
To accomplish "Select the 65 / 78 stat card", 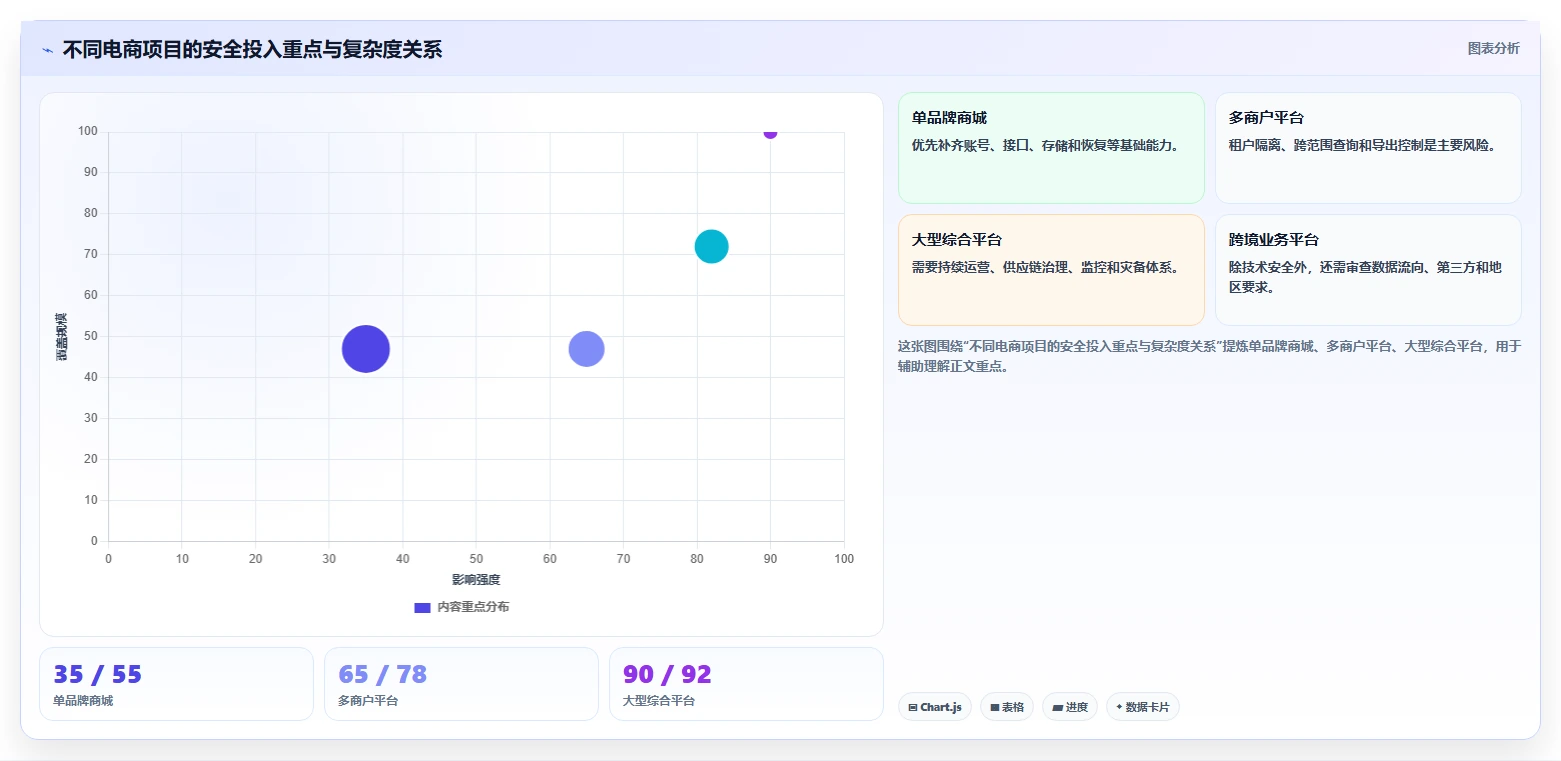I will [461, 684].
